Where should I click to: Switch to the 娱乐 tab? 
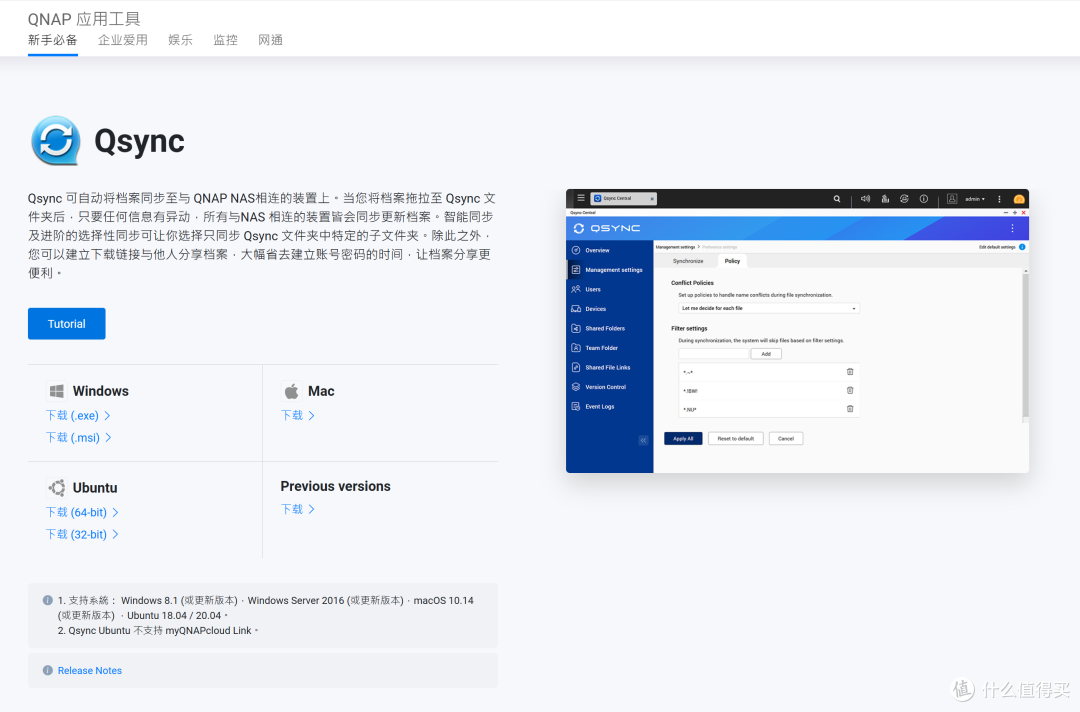click(x=180, y=40)
